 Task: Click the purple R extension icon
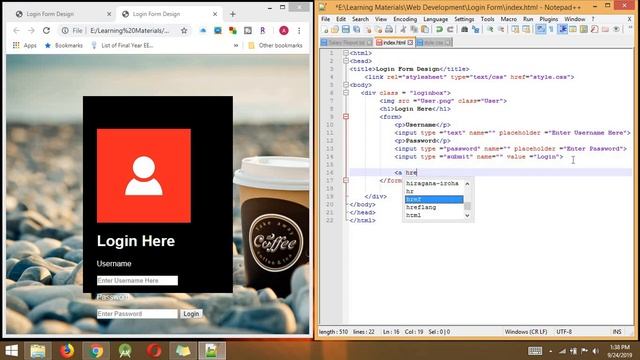tap(263, 31)
